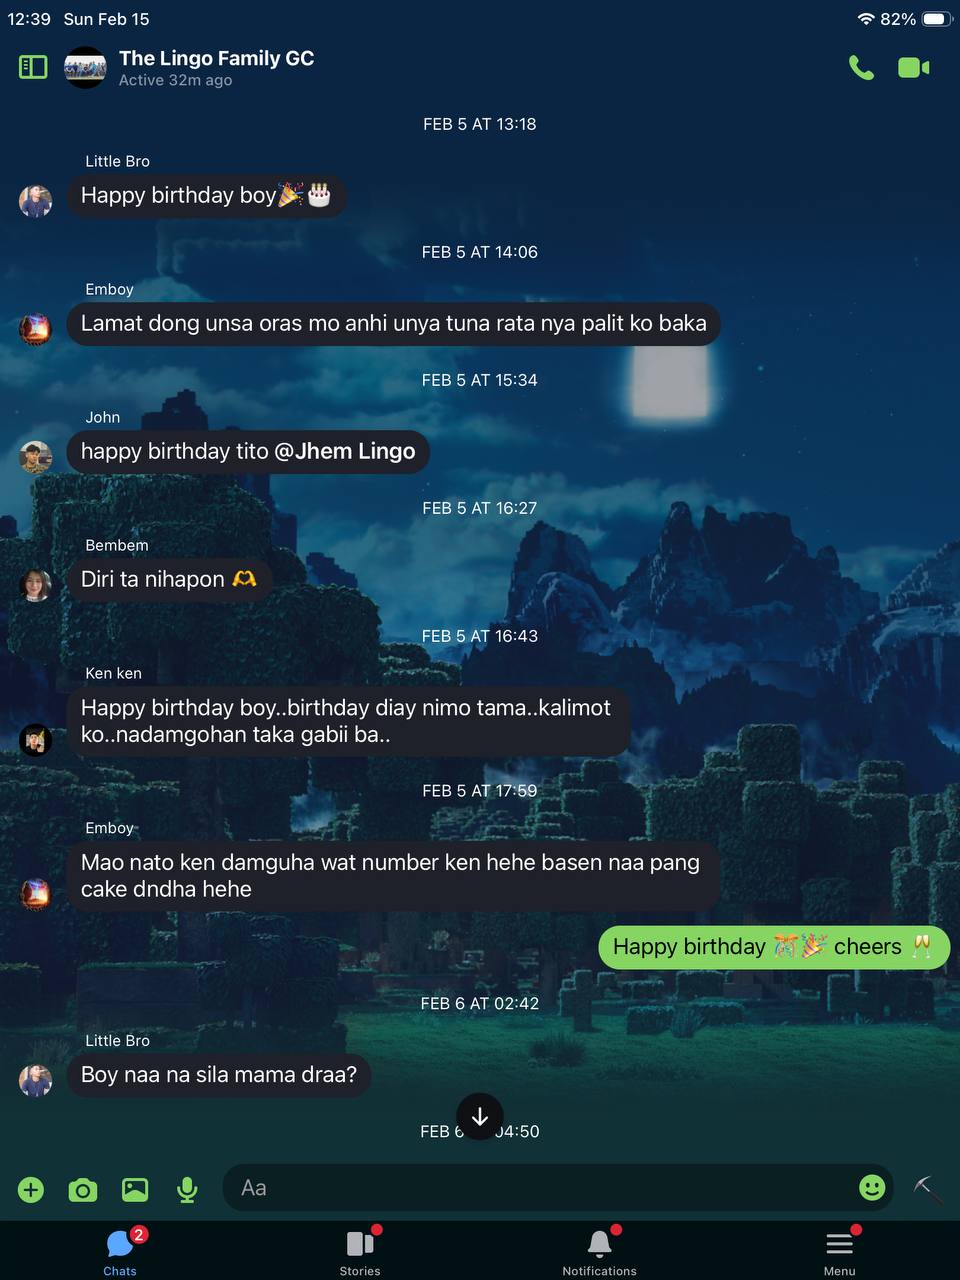
Task: View Ken ken's profile avatar
Action: pos(36,740)
